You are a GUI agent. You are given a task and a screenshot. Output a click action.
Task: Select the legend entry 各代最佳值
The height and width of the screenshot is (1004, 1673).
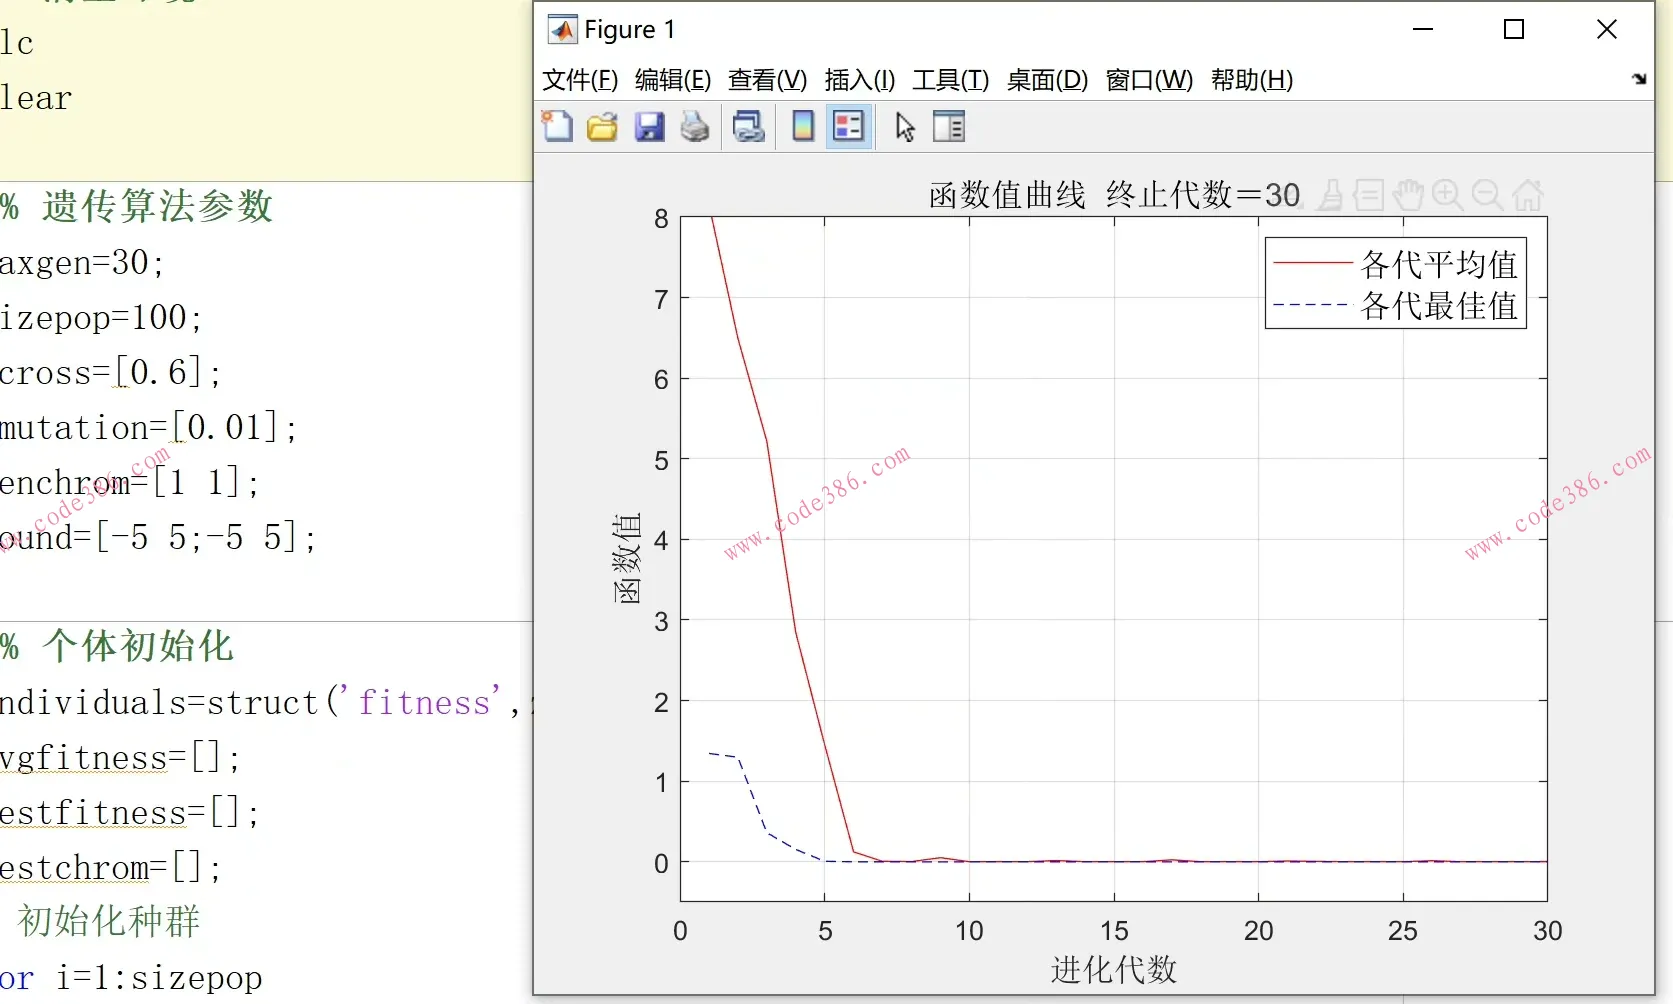pyautogui.click(x=1439, y=306)
